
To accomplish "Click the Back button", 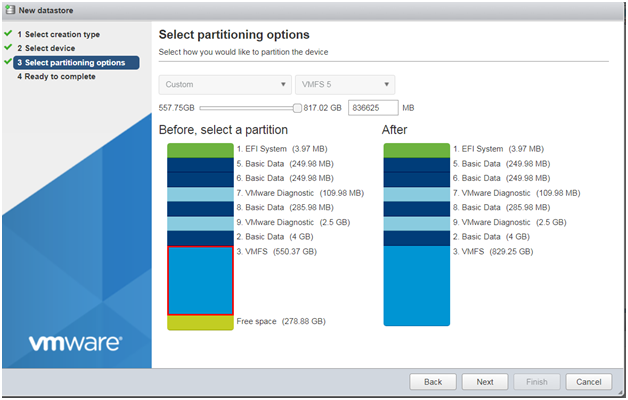I will click(x=433, y=382).
